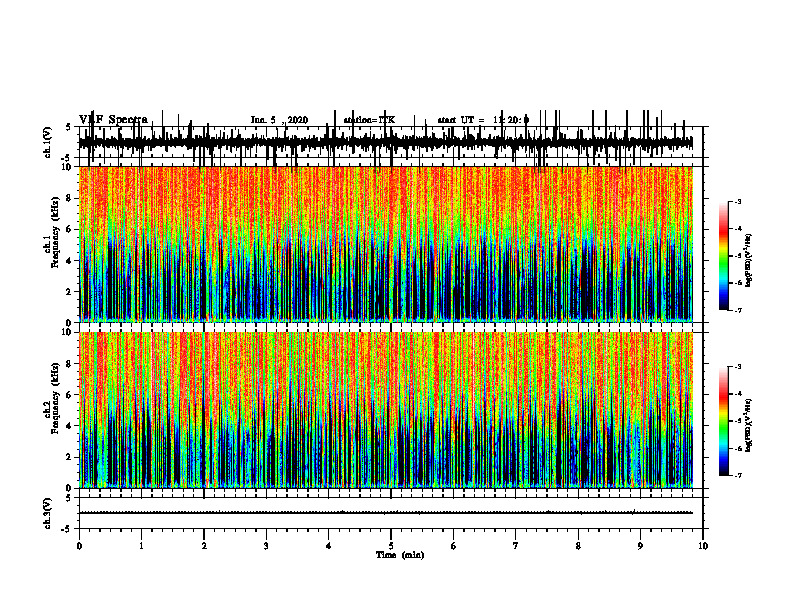Click the "-3" tick on ch.1 color bar
This screenshot has width=792, height=612.
click(x=738, y=201)
